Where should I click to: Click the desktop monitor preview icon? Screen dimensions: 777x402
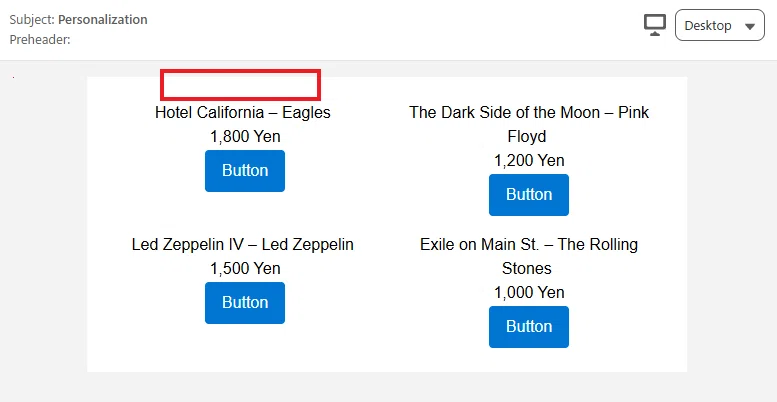[x=655, y=25]
